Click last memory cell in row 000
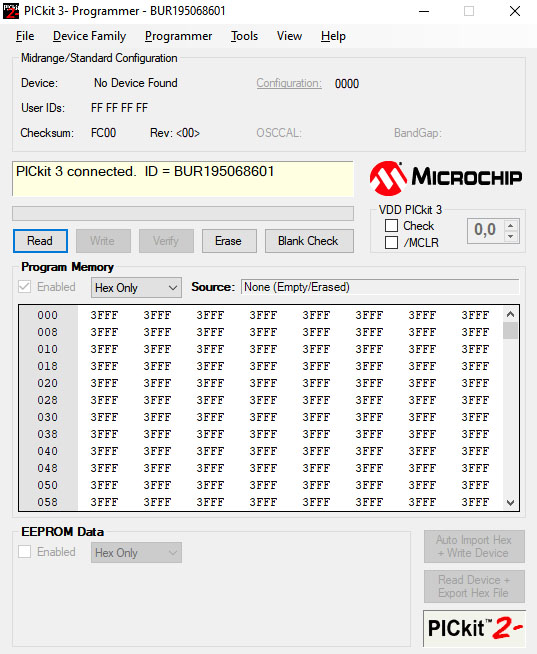This screenshot has width=537, height=654. coord(475,315)
